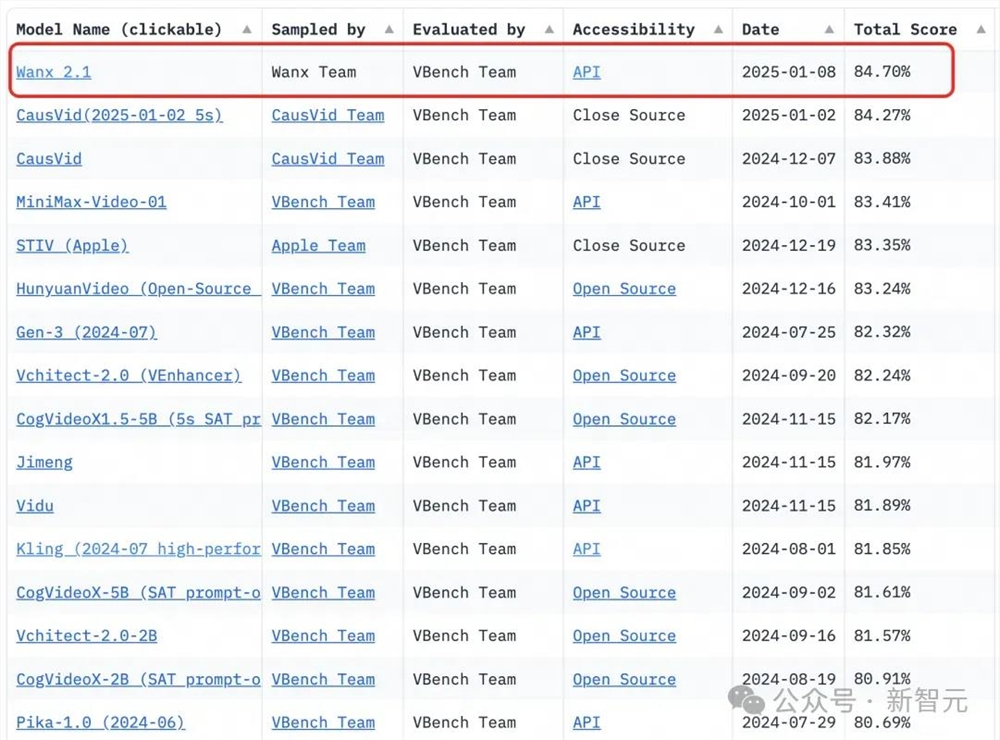The height and width of the screenshot is (740, 1000).
Task: Open the Vidu model page
Action: click(x=35, y=506)
